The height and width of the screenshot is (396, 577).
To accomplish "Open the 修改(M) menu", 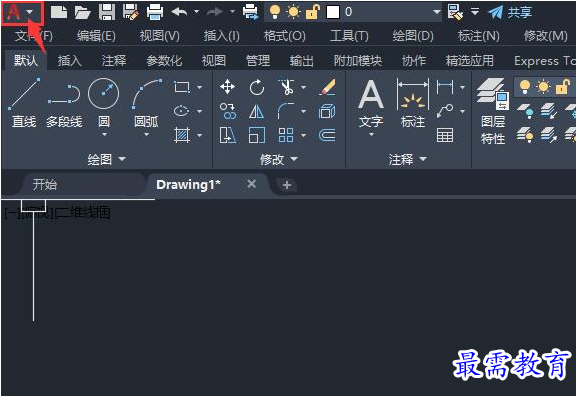I will (x=545, y=36).
